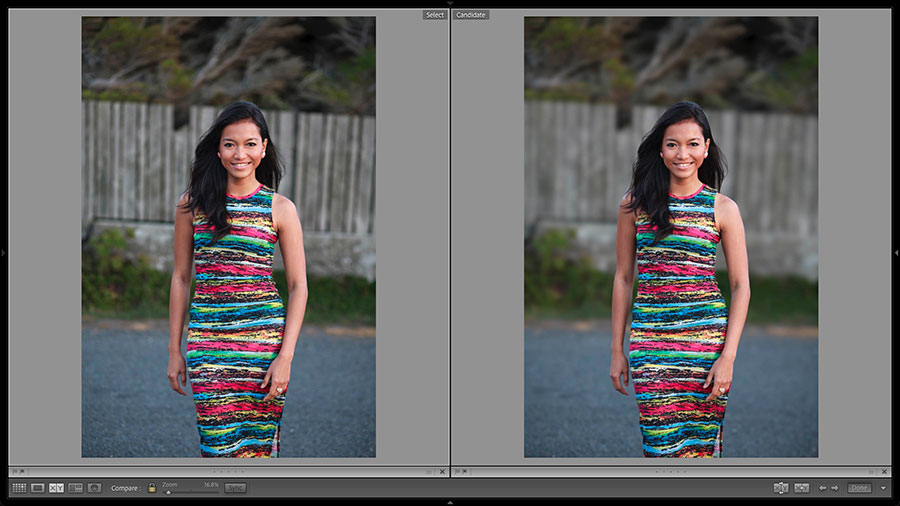Open the toolbar options dropdown arrow
900x506 pixels.
(x=883, y=488)
